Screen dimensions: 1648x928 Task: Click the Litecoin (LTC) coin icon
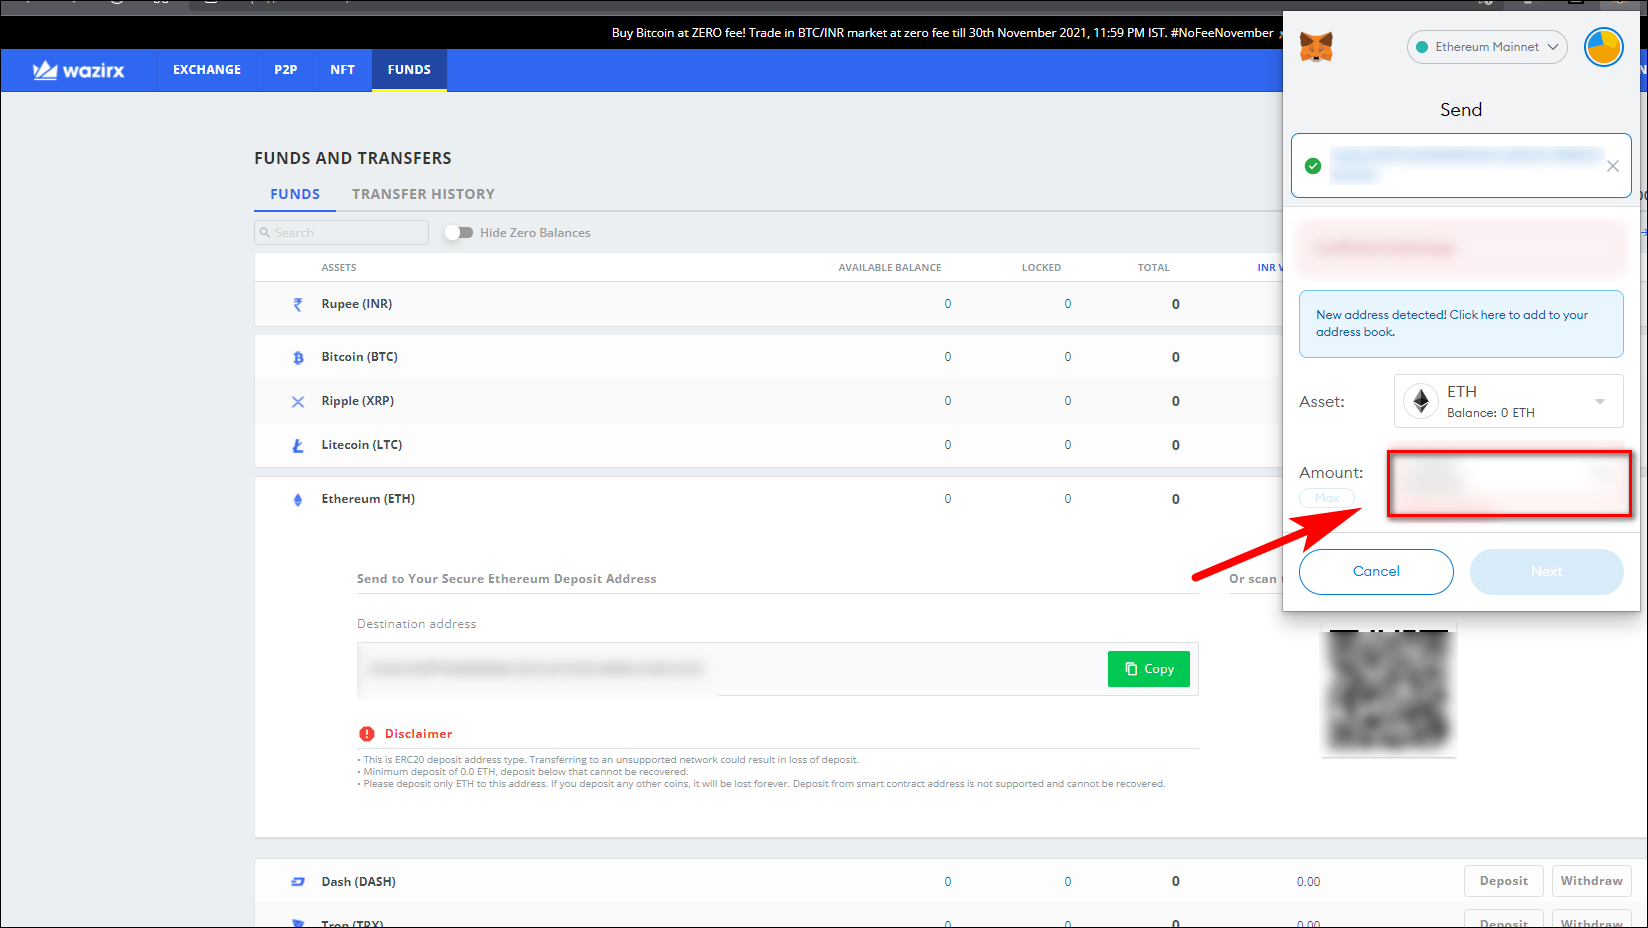tap(297, 446)
